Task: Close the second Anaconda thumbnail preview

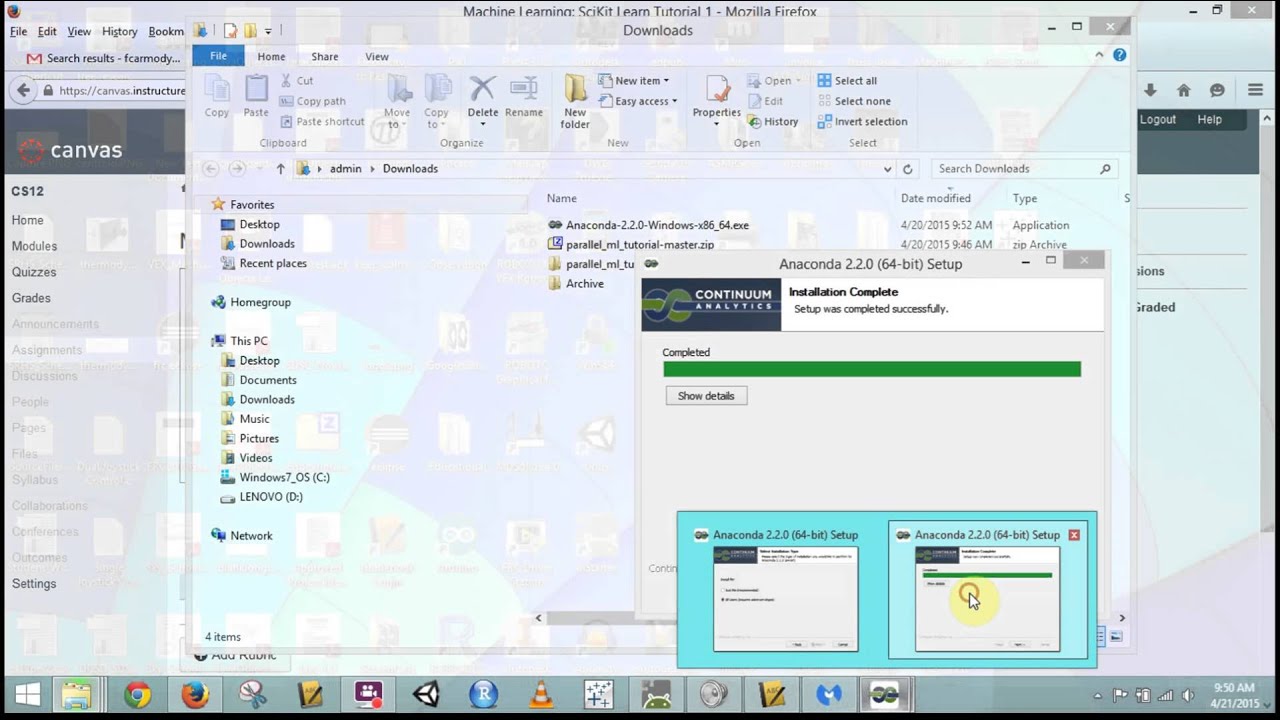Action: (1074, 535)
